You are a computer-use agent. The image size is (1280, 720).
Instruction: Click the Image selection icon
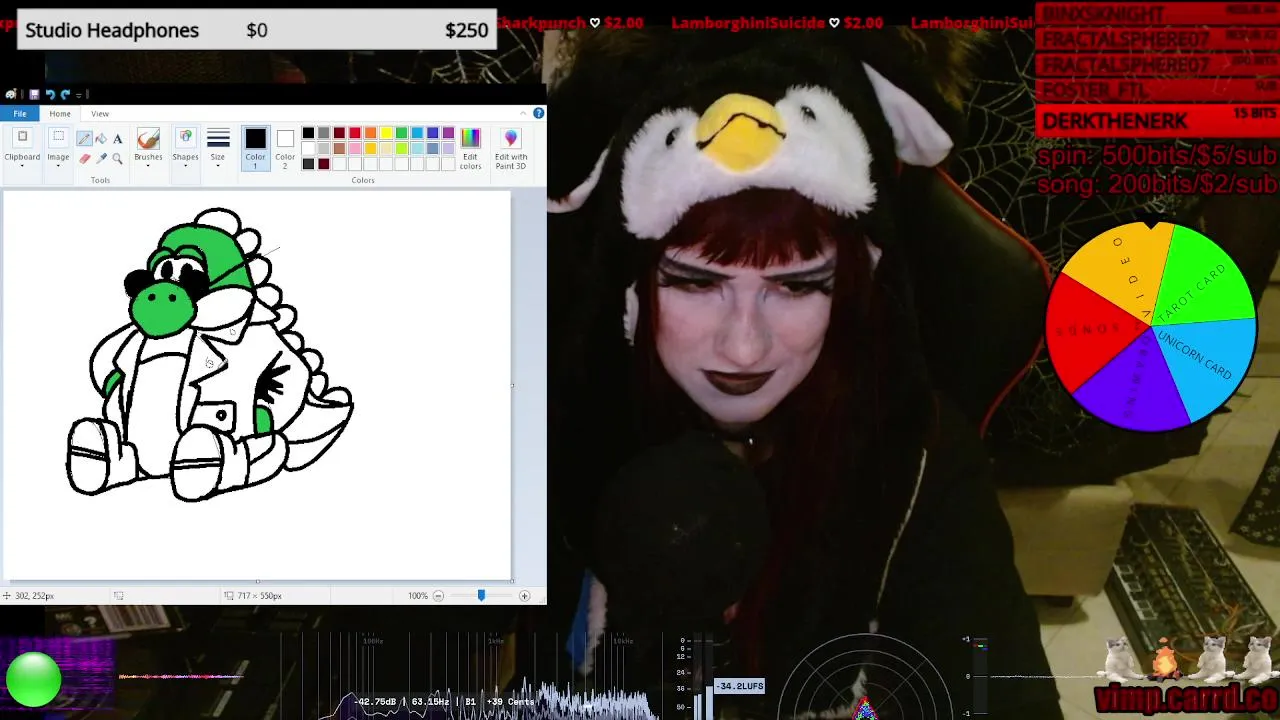tap(58, 139)
